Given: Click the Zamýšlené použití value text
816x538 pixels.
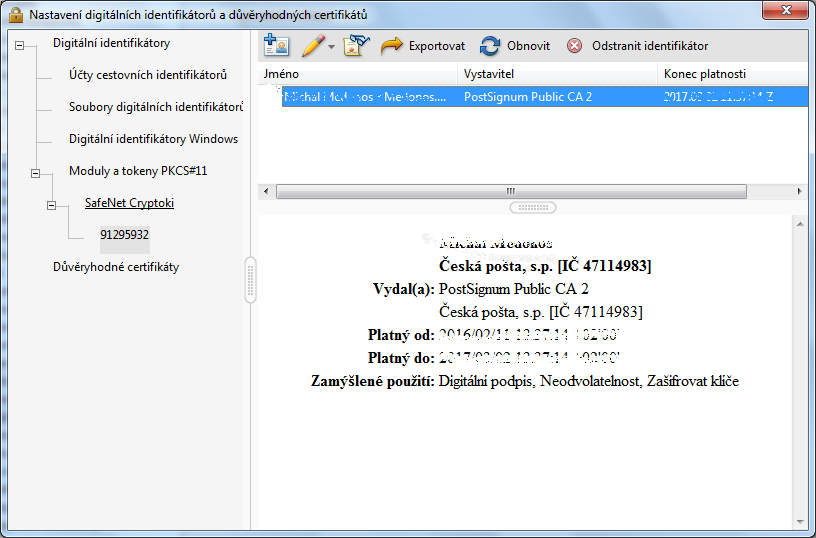Looking at the screenshot, I should 589,381.
